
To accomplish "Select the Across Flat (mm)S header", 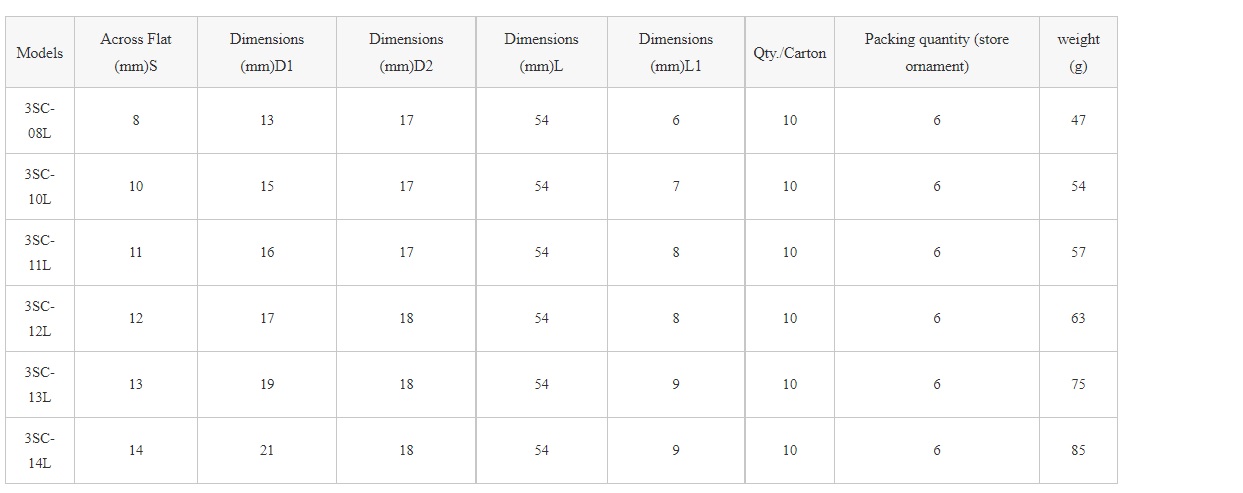I will coord(136,53).
